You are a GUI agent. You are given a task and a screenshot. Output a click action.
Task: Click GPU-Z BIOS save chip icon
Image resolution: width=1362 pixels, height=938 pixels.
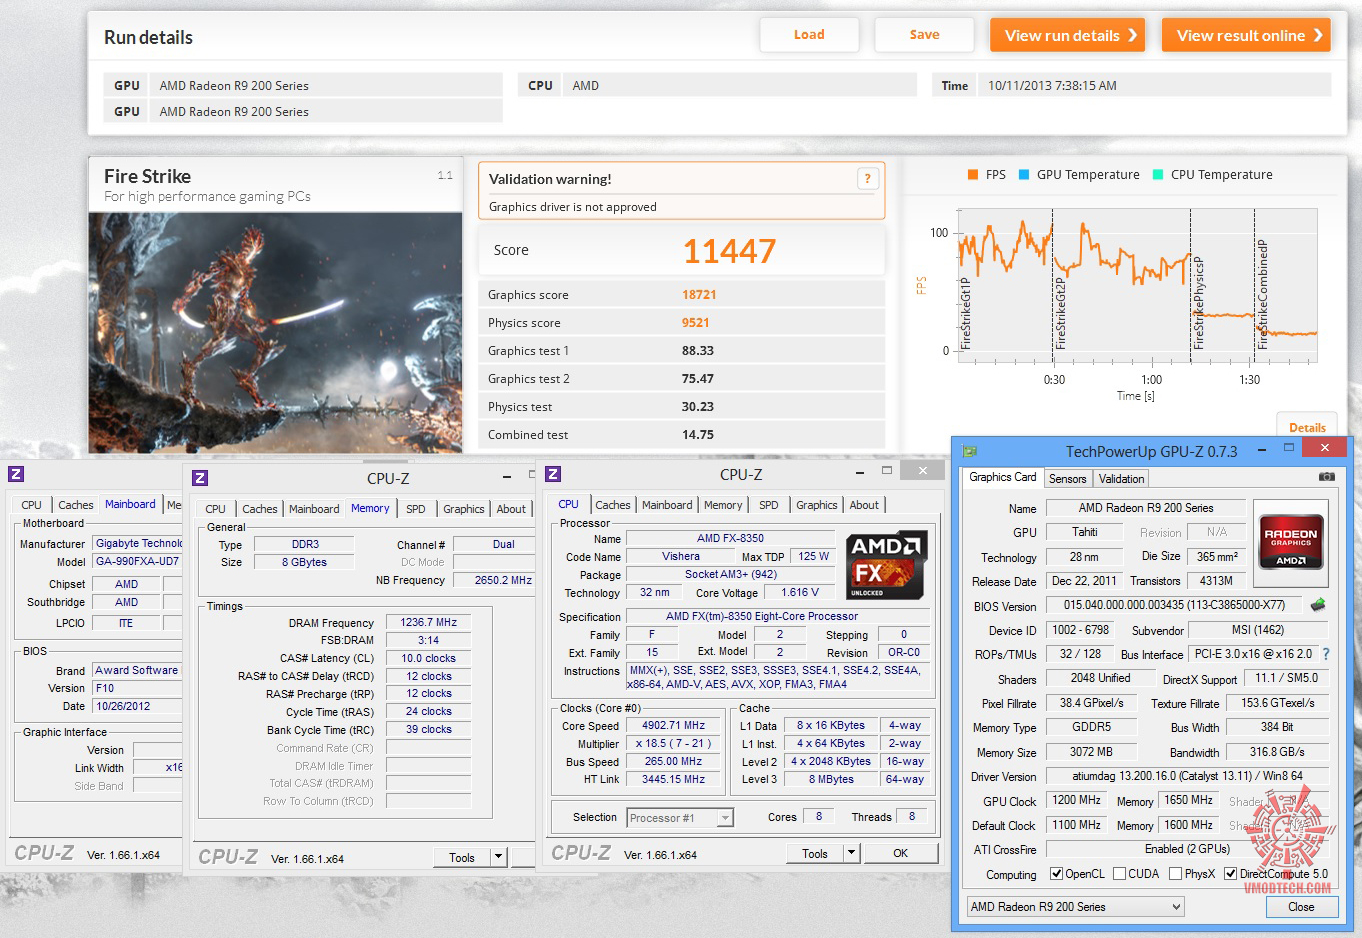coord(1318,605)
